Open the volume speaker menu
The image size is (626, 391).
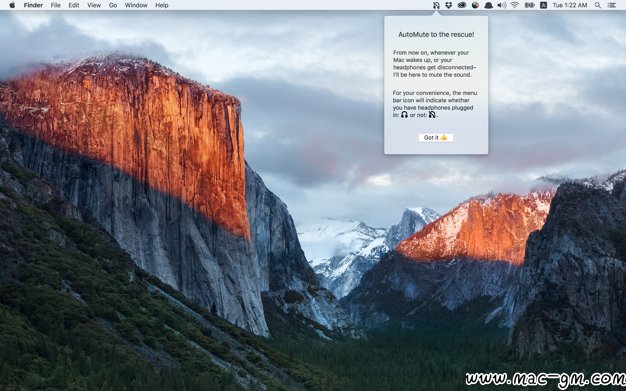pos(501,5)
